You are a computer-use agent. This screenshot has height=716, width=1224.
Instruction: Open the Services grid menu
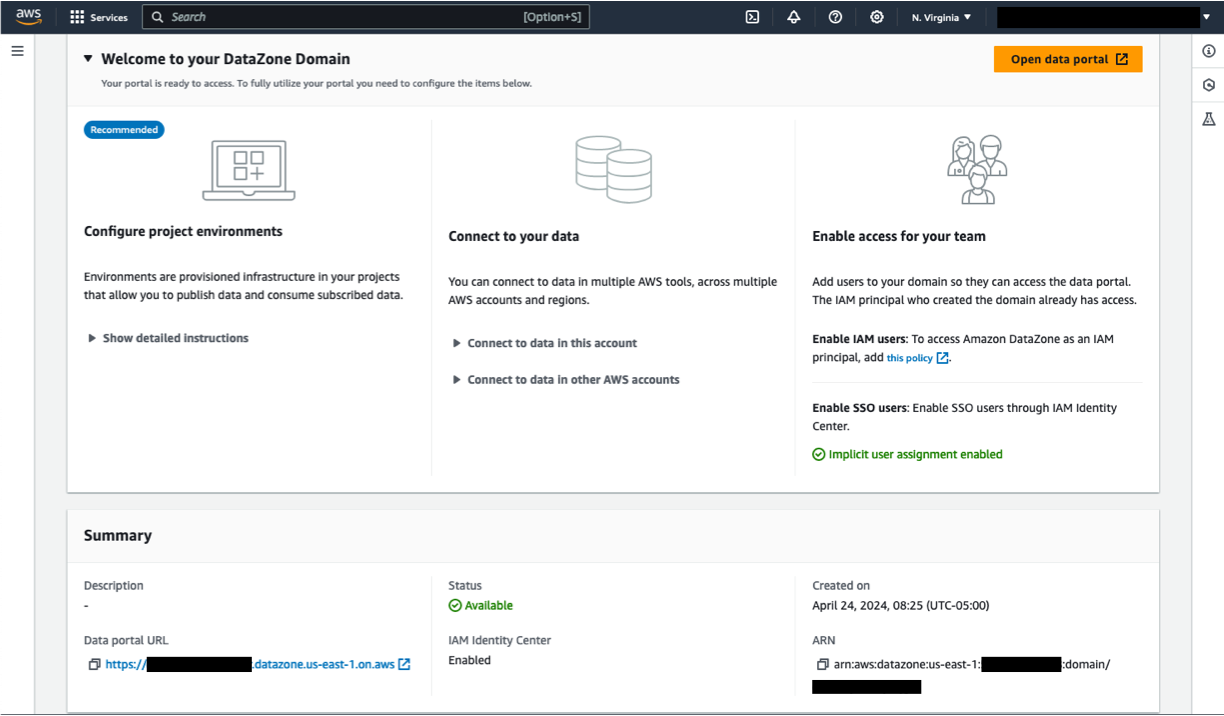[99, 17]
